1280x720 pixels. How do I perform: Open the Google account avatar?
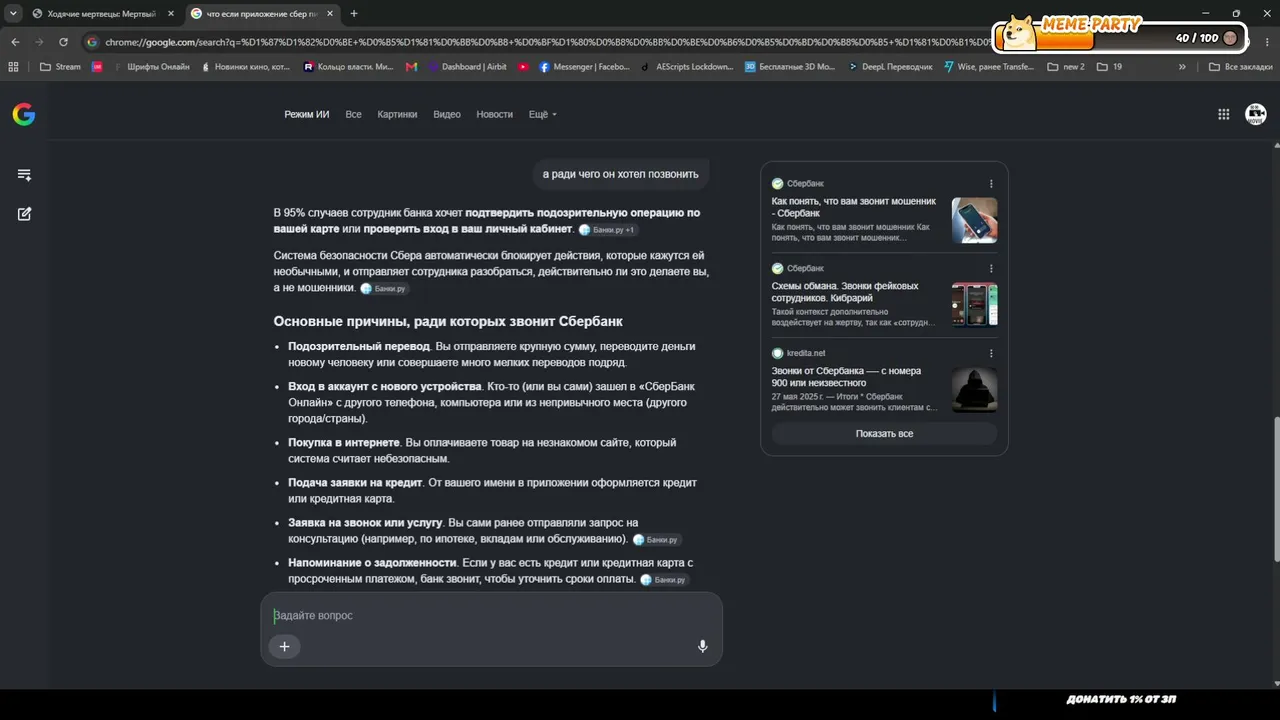click(1256, 114)
